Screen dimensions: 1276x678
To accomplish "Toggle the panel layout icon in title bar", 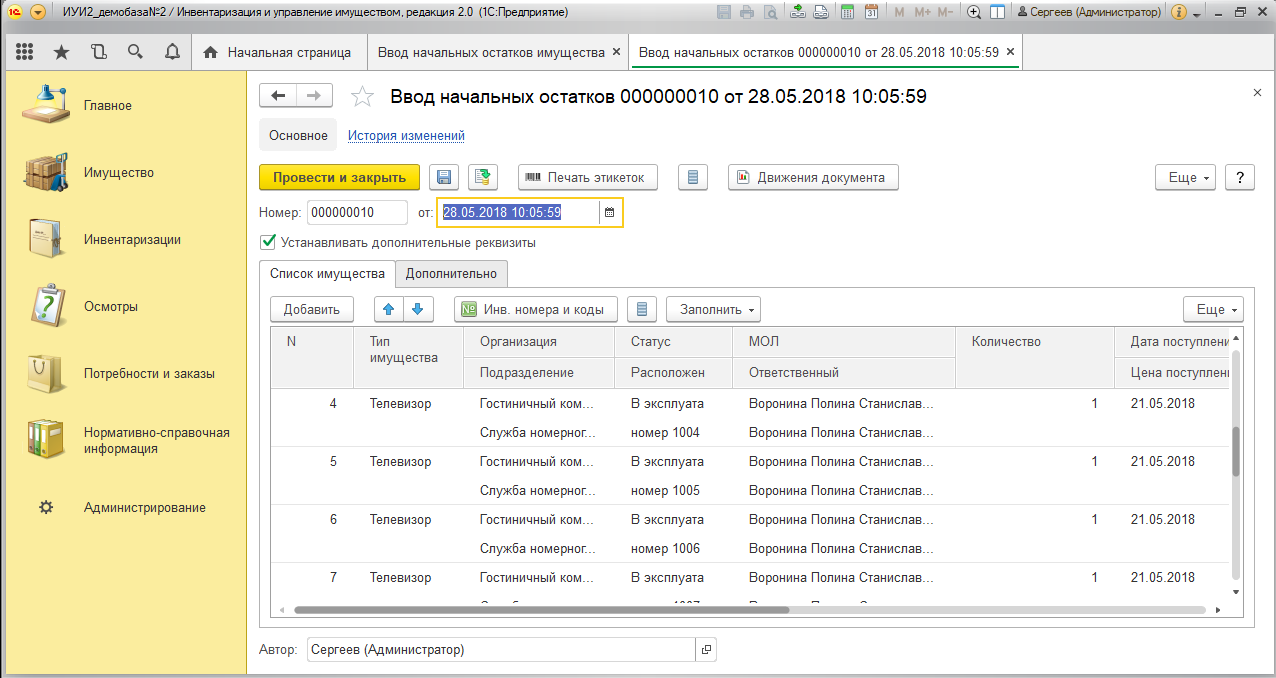I will (997, 13).
